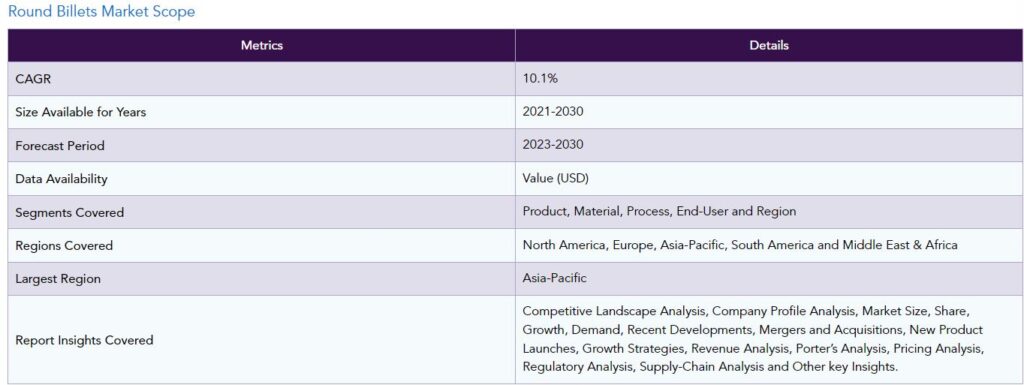Click the Regulatory Analysis, Supply-Chain text line
The image size is (1024, 385).
coord(711,367)
